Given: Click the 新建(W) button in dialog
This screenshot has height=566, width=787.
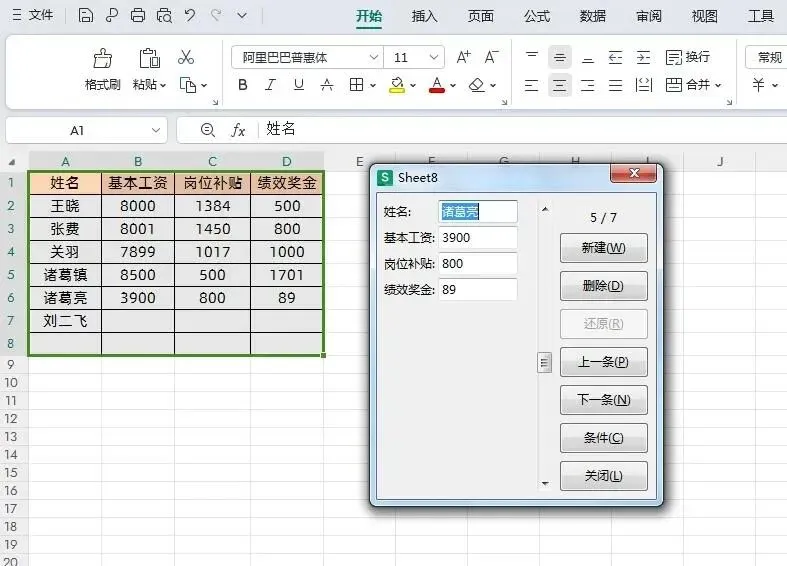Looking at the screenshot, I should (603, 248).
